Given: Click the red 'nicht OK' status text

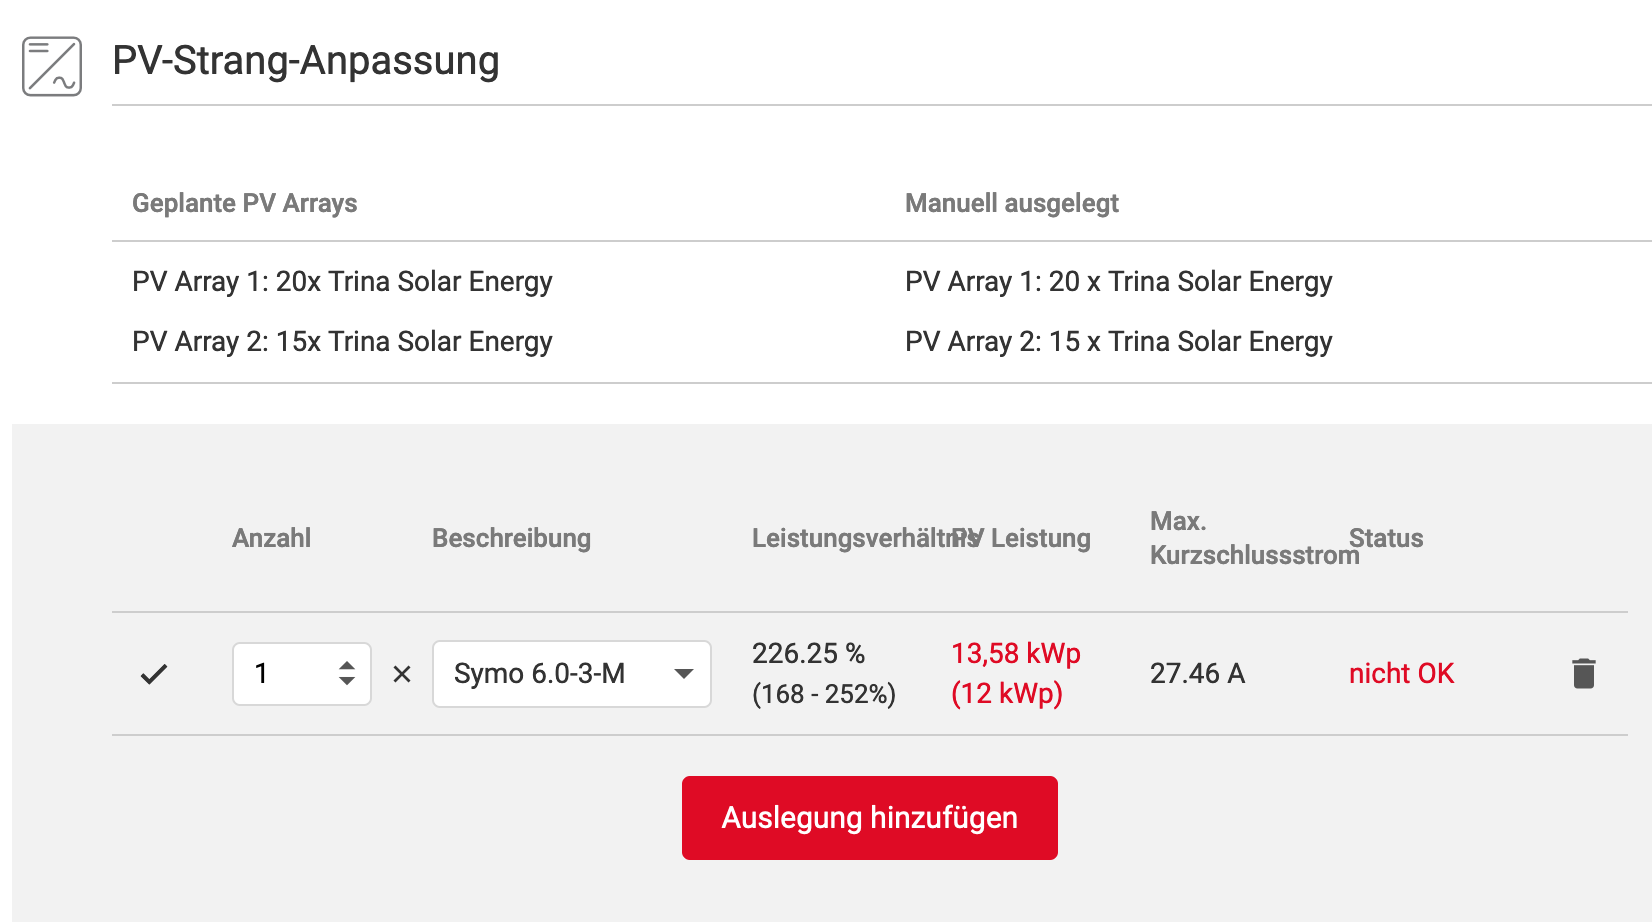Looking at the screenshot, I should point(1401,674).
